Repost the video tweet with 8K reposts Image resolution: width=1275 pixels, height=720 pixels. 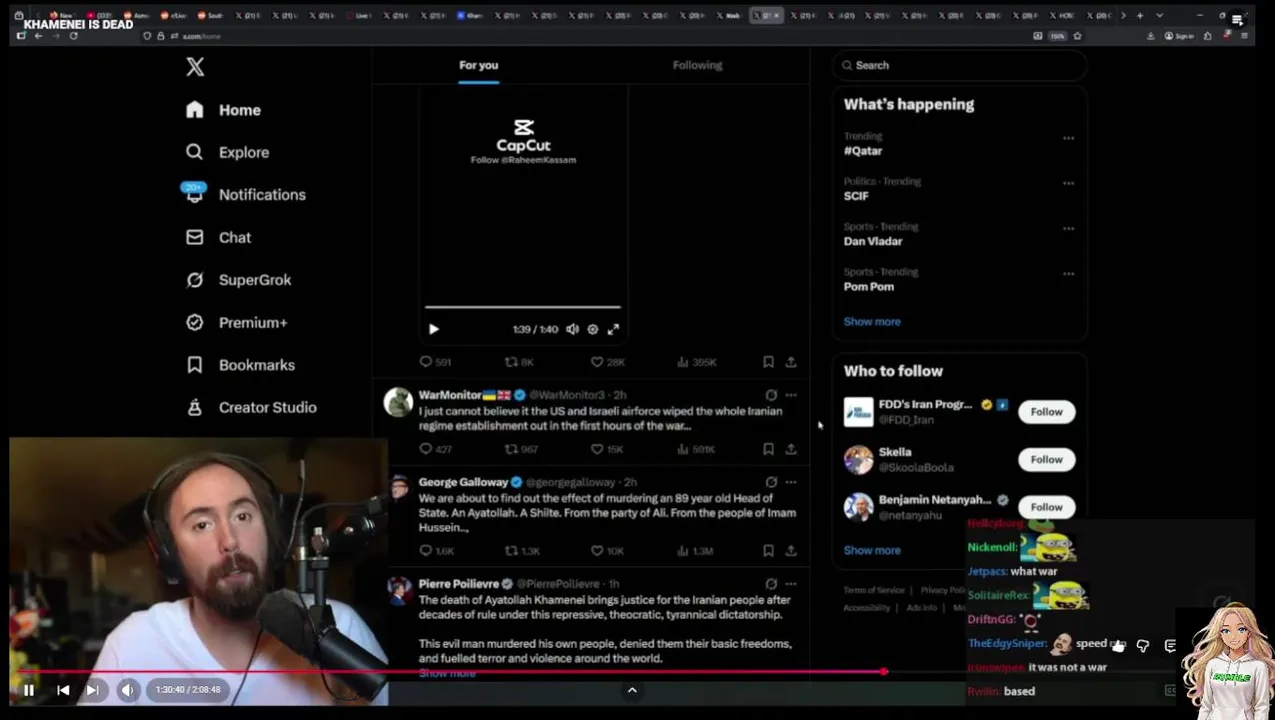coord(519,362)
